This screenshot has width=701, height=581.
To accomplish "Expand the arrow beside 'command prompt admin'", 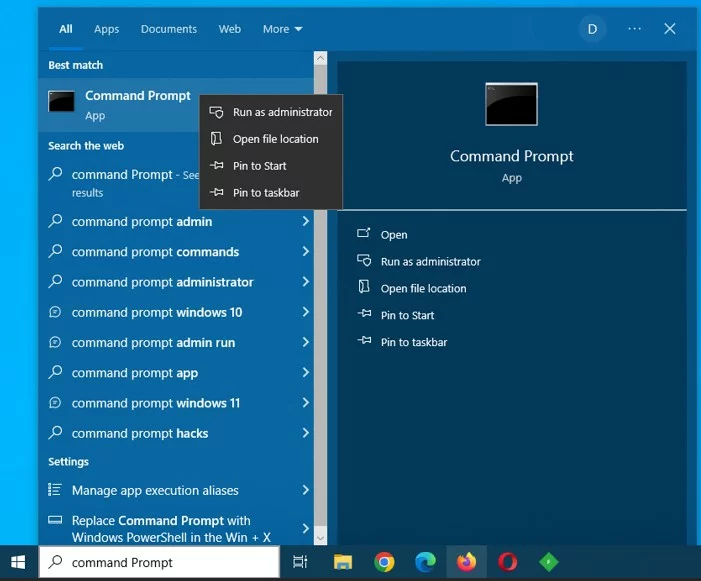I will pos(306,221).
